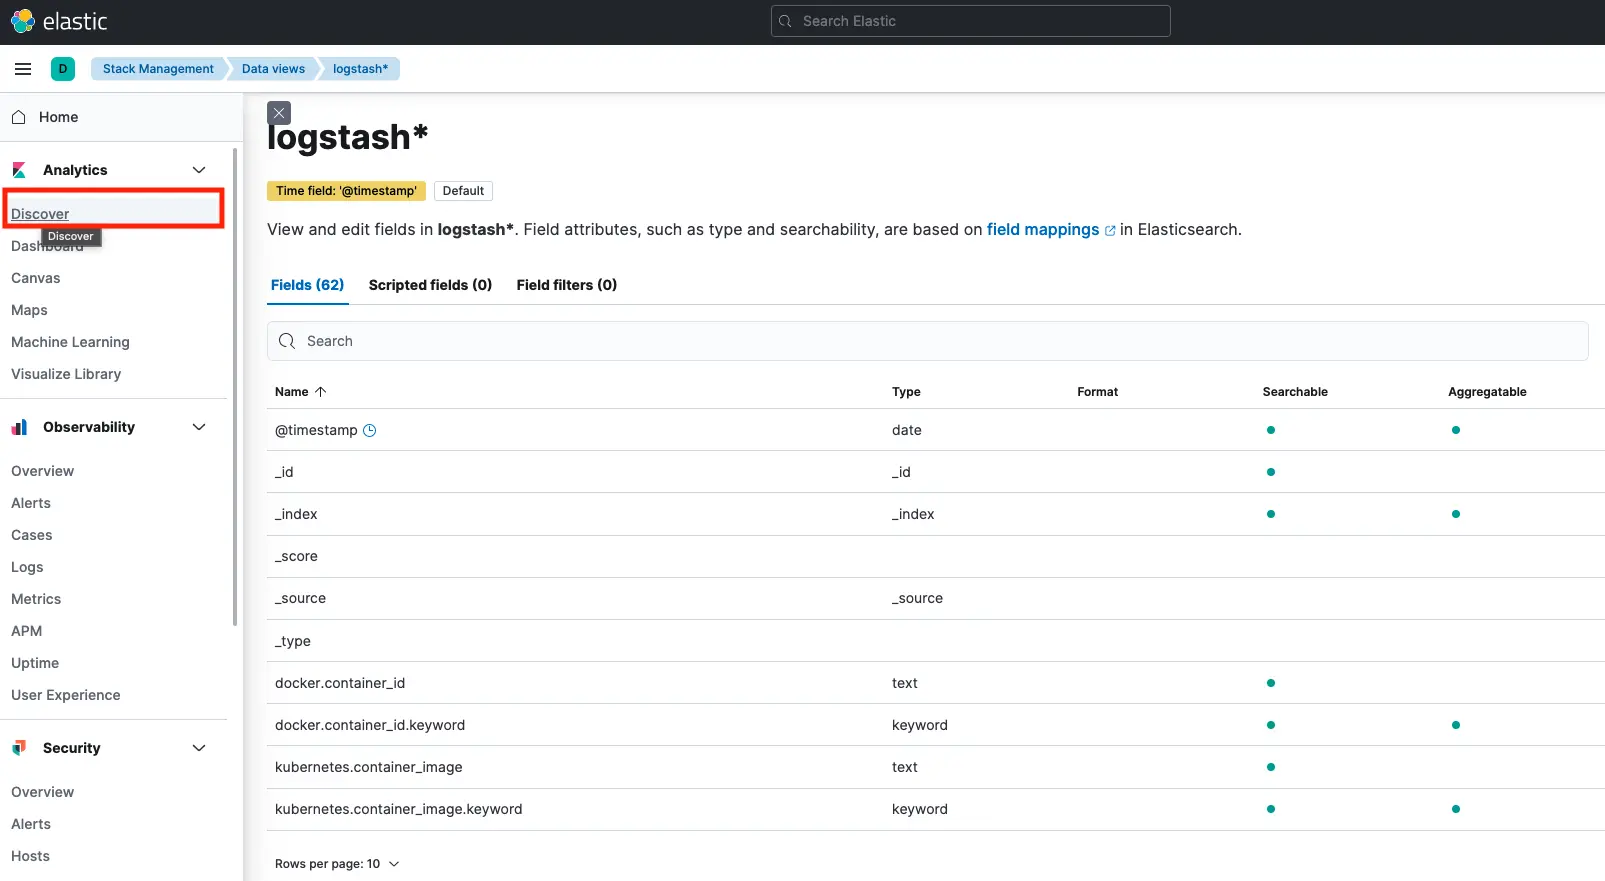Click the clock icon beside @timestamp

pyautogui.click(x=369, y=430)
